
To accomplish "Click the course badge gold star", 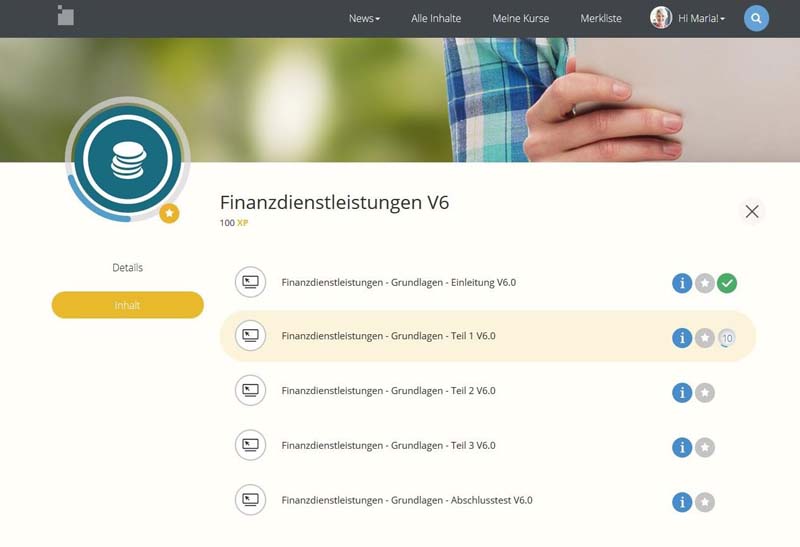I will point(169,213).
